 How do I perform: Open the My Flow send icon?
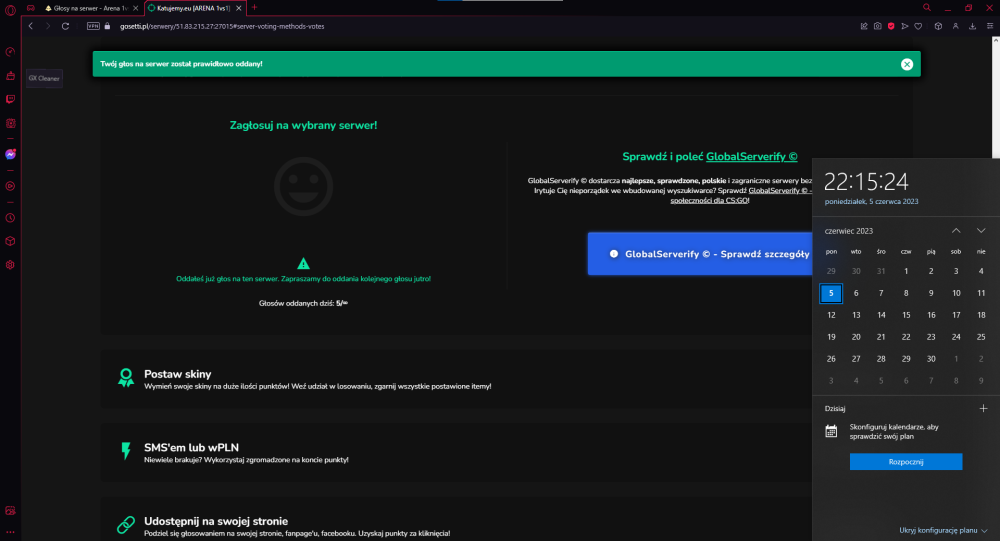[x=904, y=26]
